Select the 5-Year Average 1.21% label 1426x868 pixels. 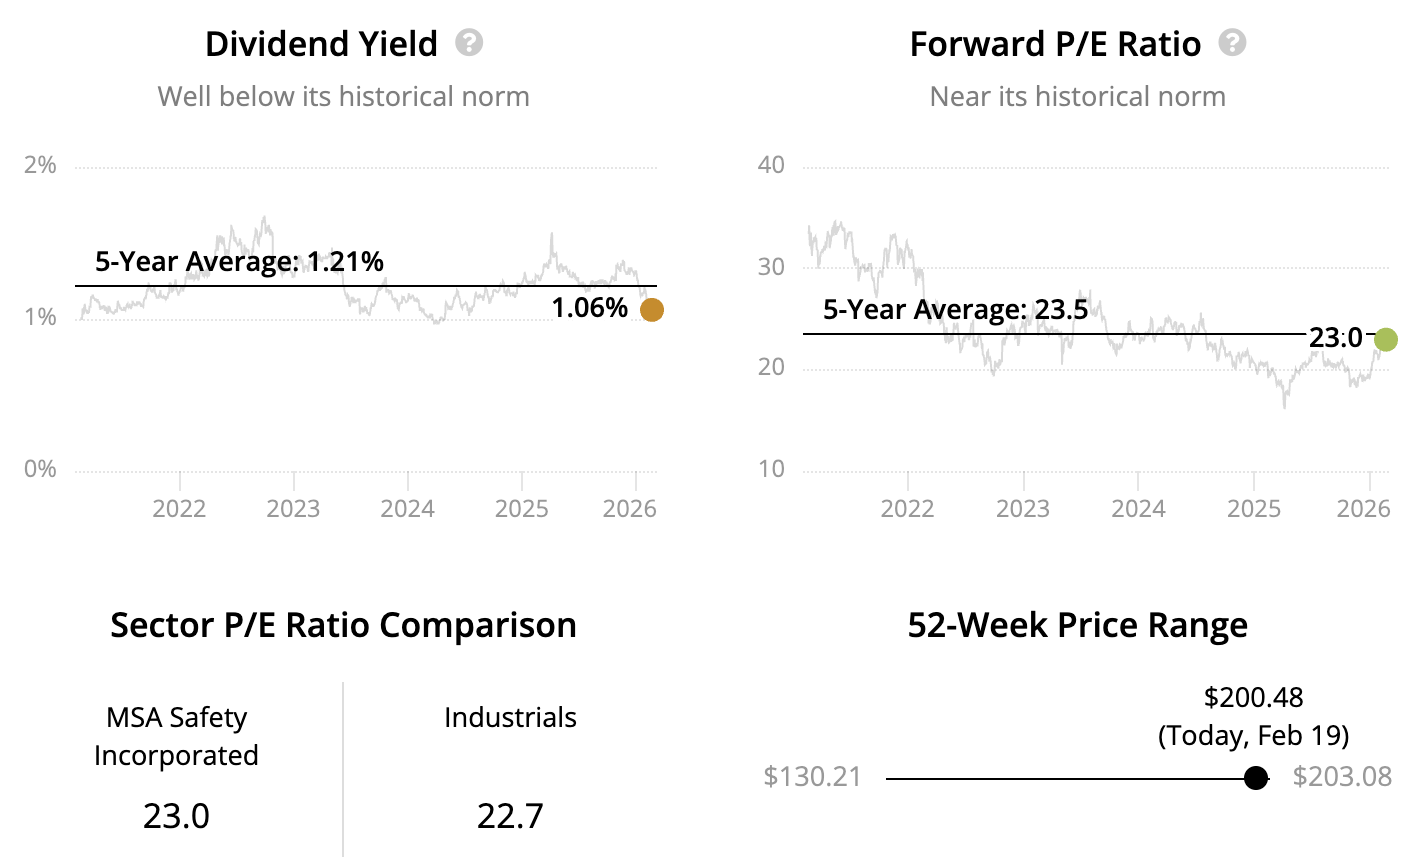pyautogui.click(x=239, y=262)
